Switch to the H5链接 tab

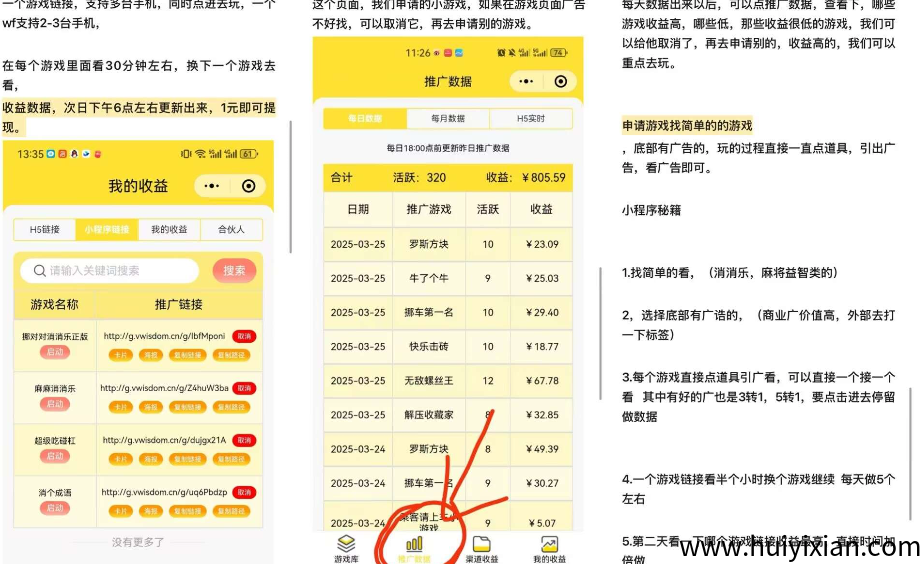coord(45,230)
